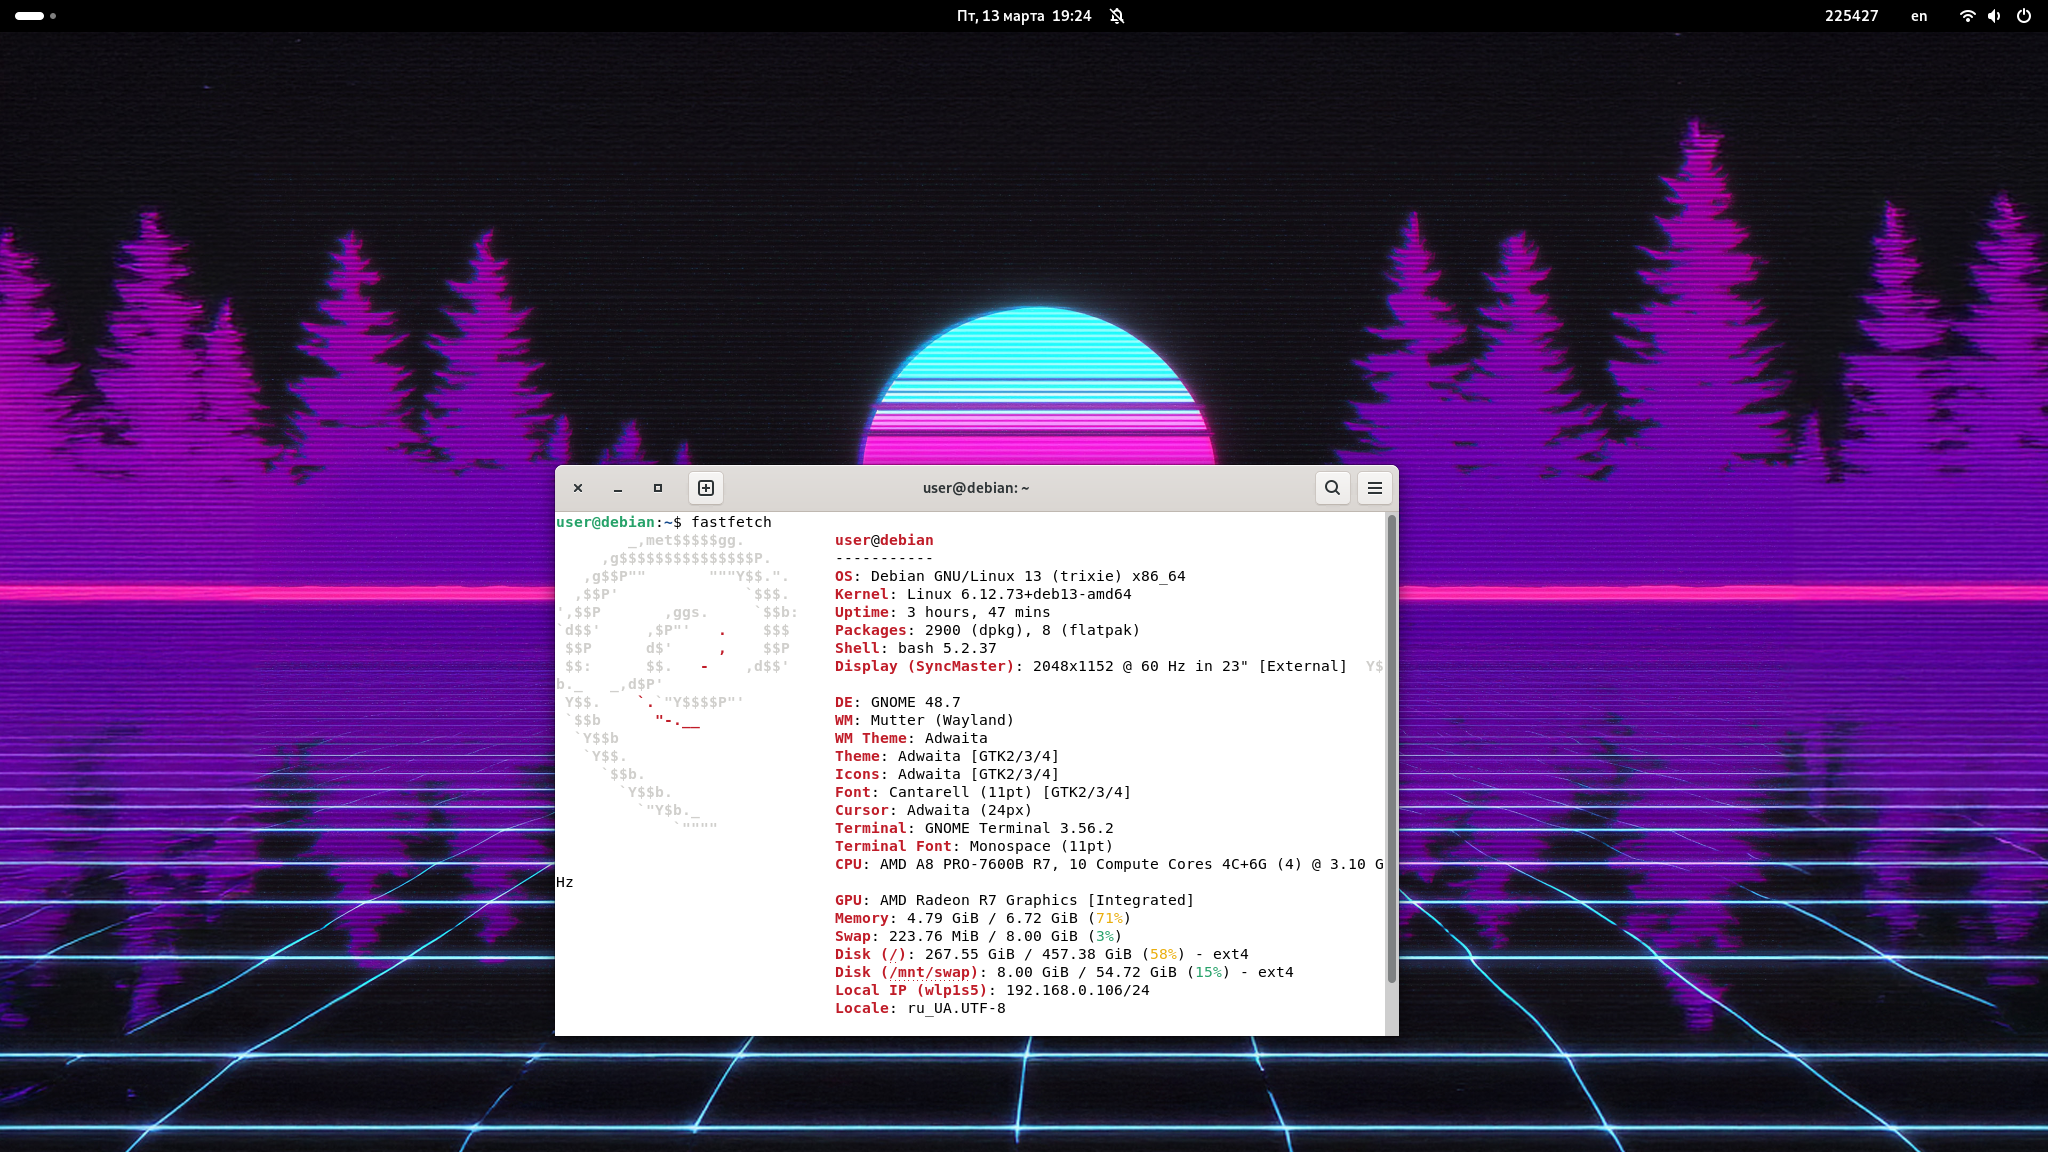Open the clock and calendar menu
The height and width of the screenshot is (1152, 2048).
pyautogui.click(x=1024, y=16)
